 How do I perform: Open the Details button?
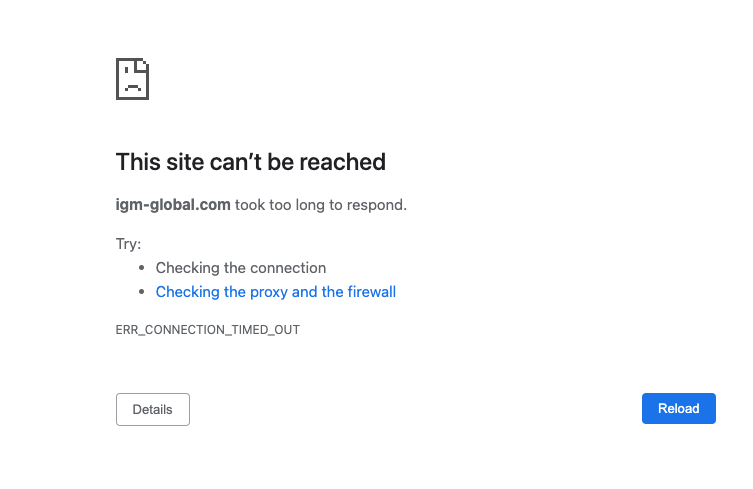point(153,409)
